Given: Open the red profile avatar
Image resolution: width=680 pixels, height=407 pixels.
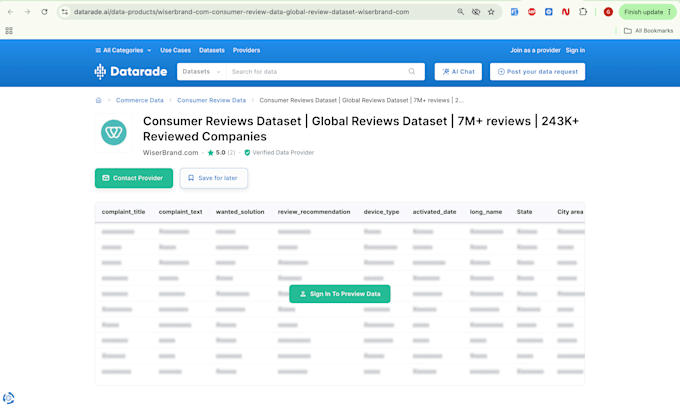Looking at the screenshot, I should 608,12.
